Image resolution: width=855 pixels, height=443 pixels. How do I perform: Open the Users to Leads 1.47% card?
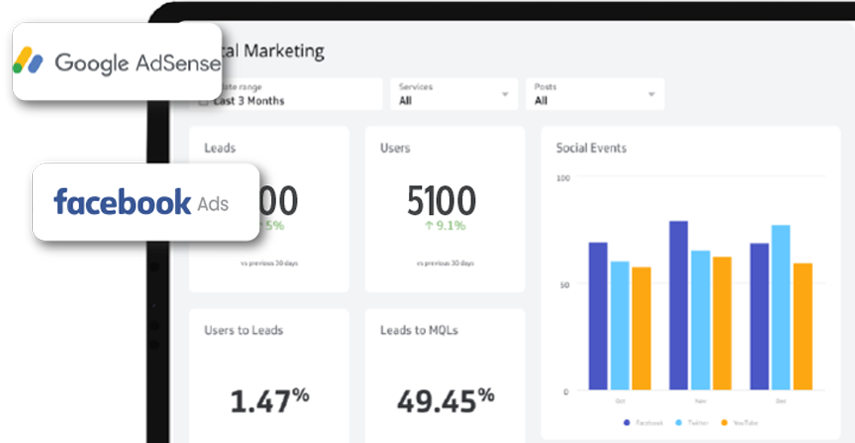pyautogui.click(x=268, y=375)
